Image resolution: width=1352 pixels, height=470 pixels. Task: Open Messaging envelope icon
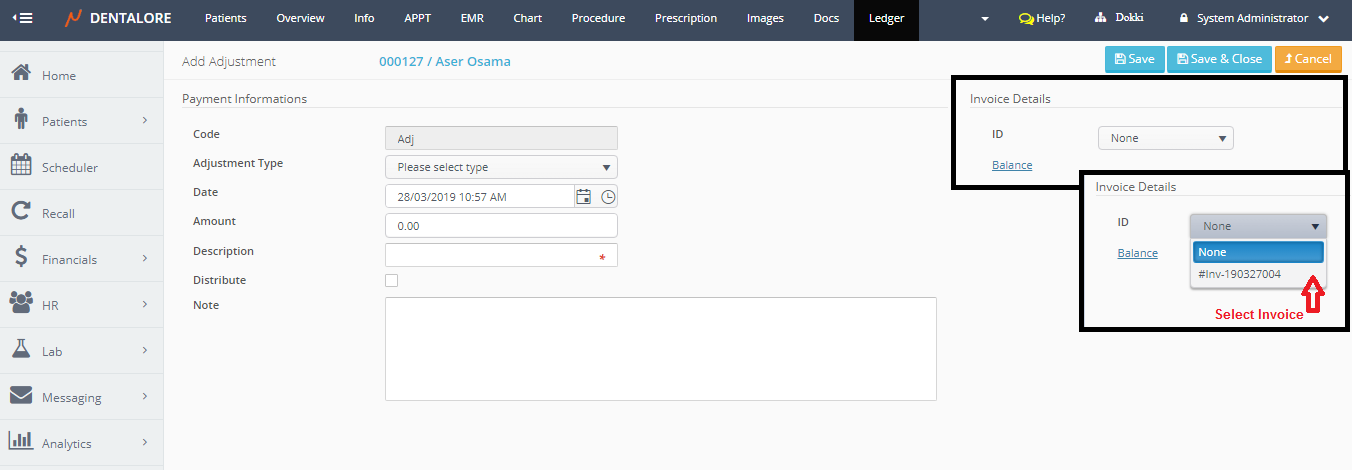pos(21,396)
